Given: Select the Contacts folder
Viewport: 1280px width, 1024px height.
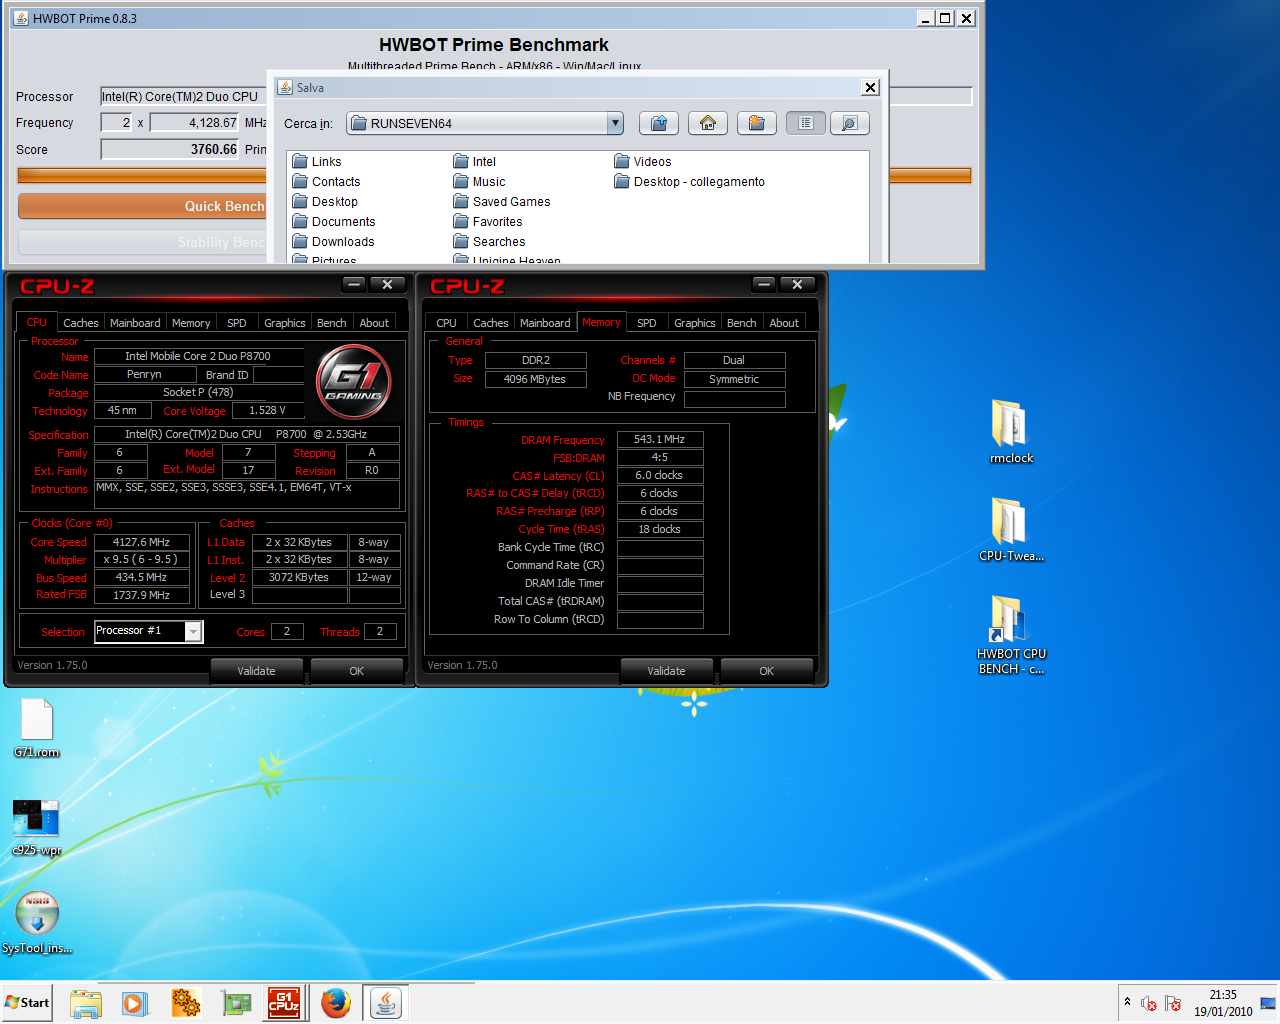Looking at the screenshot, I should point(326,181).
